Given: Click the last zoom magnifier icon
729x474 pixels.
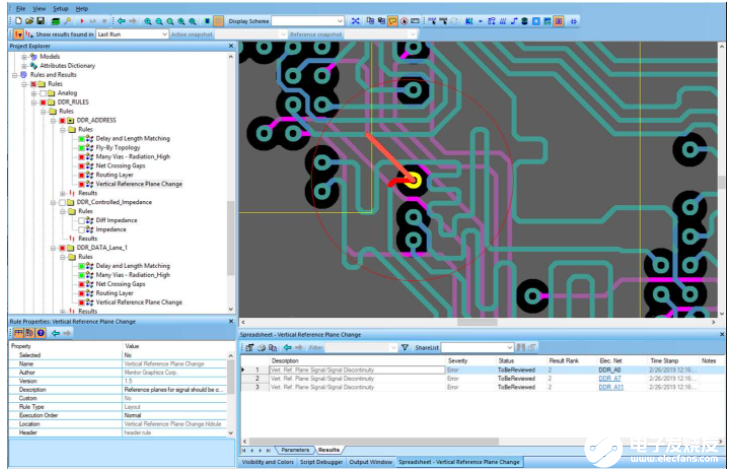Looking at the screenshot, I should (192, 21).
